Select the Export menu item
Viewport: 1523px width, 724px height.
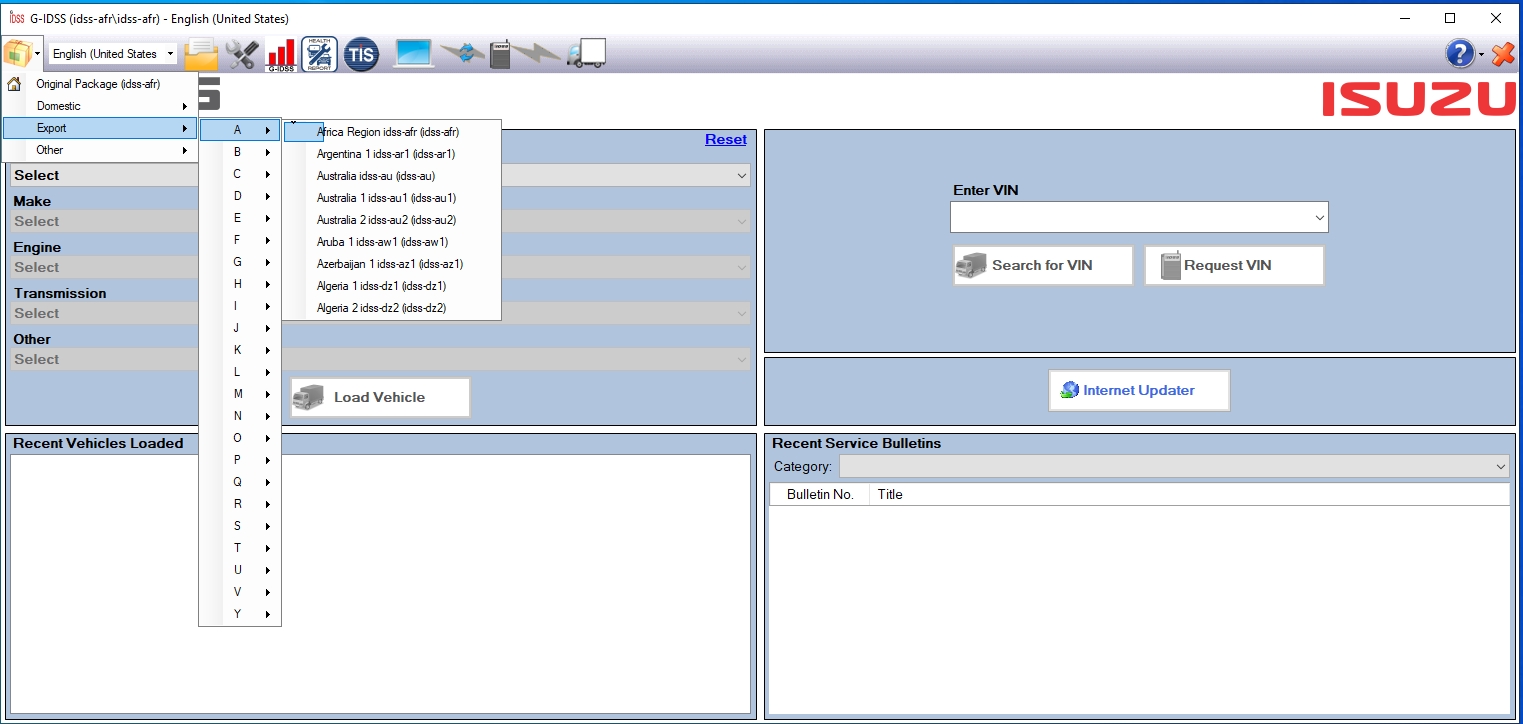click(x=99, y=128)
